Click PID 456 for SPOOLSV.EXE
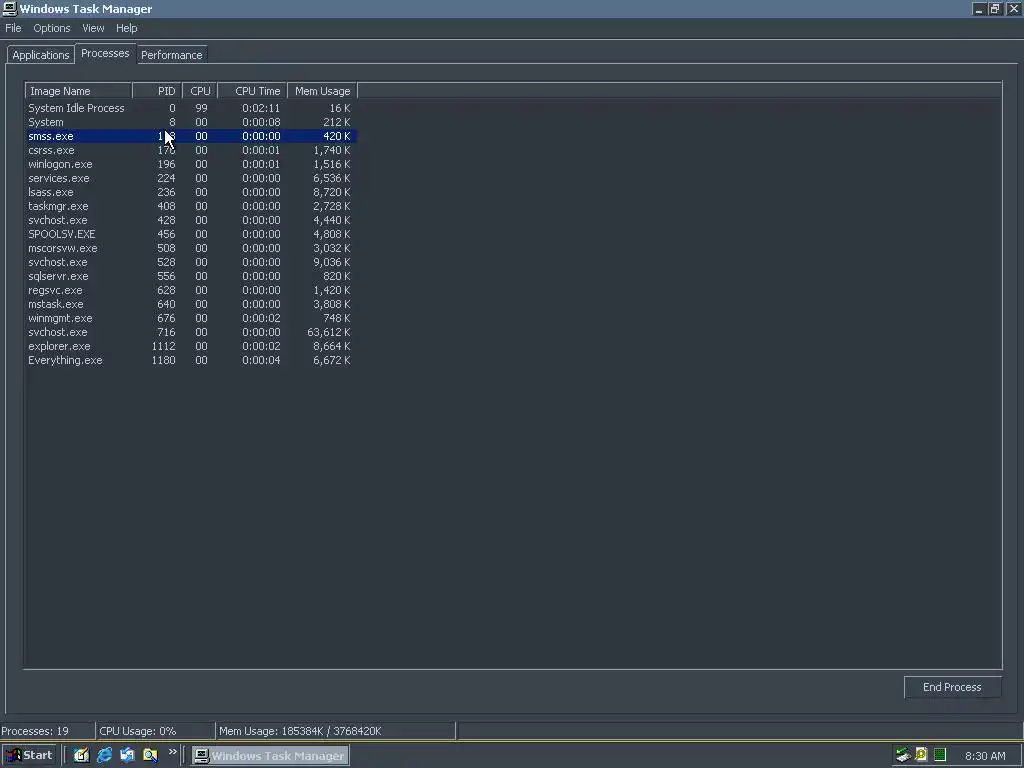This screenshot has width=1024, height=768. [166, 234]
